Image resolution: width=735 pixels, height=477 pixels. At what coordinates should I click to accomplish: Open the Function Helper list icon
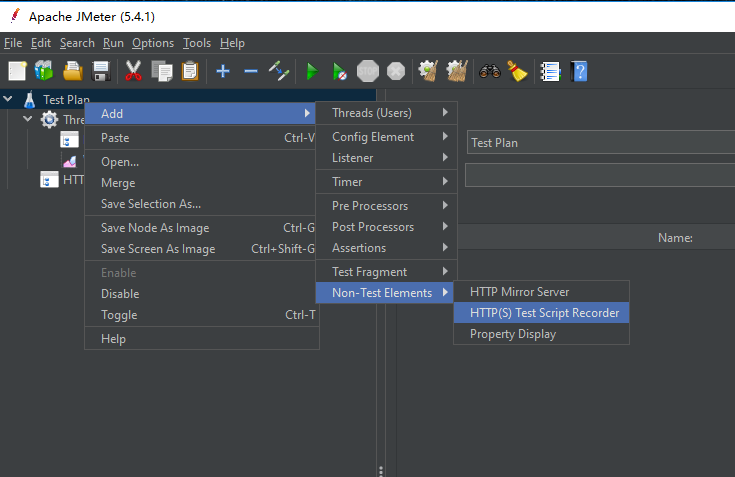tap(550, 71)
